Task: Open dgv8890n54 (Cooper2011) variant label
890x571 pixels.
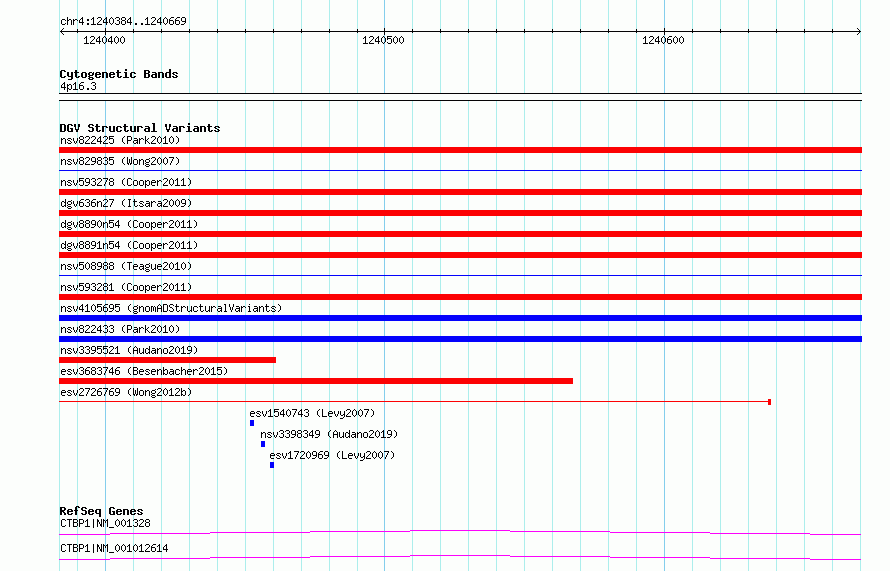Action: pos(129,224)
